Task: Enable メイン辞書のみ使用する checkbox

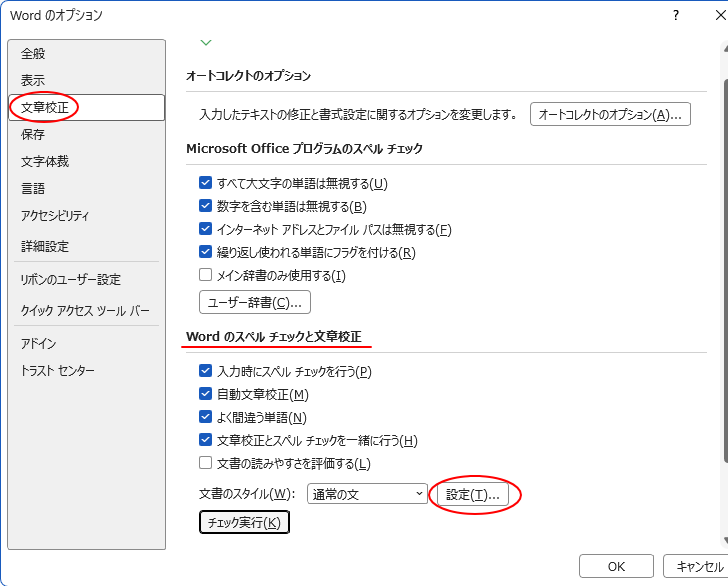Action: pos(205,275)
